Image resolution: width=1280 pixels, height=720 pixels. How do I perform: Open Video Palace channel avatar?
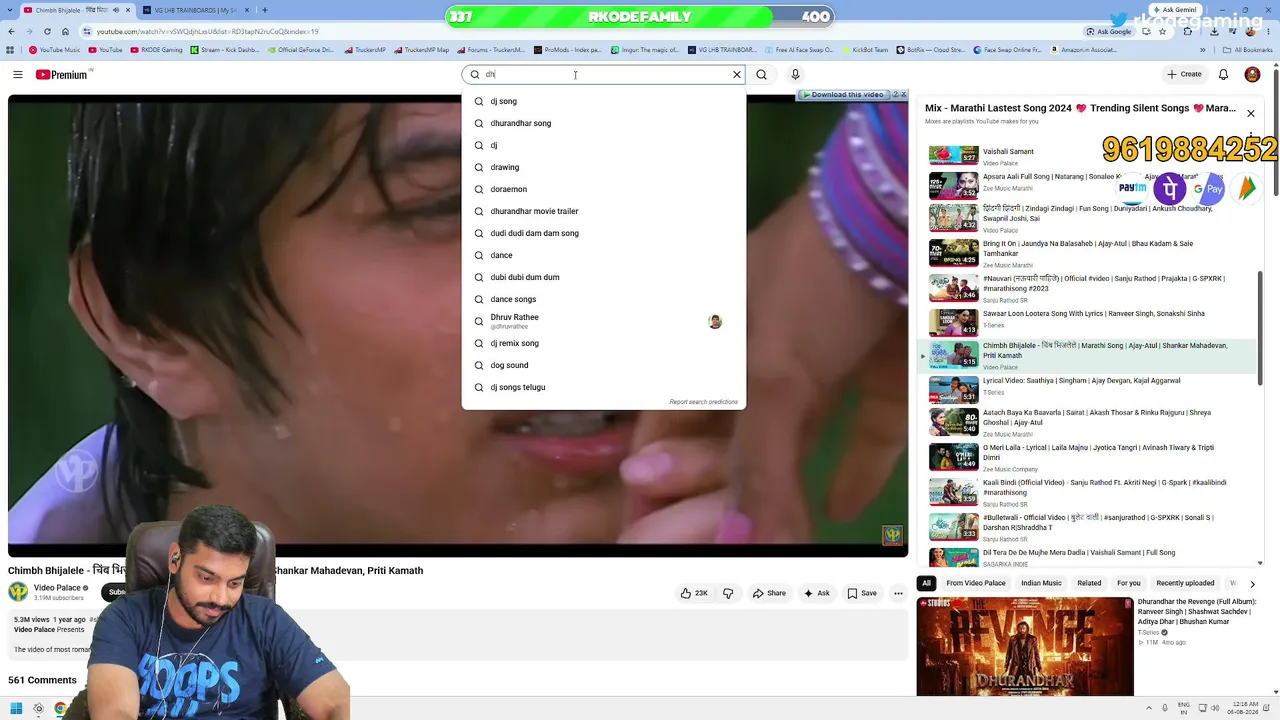(18, 592)
